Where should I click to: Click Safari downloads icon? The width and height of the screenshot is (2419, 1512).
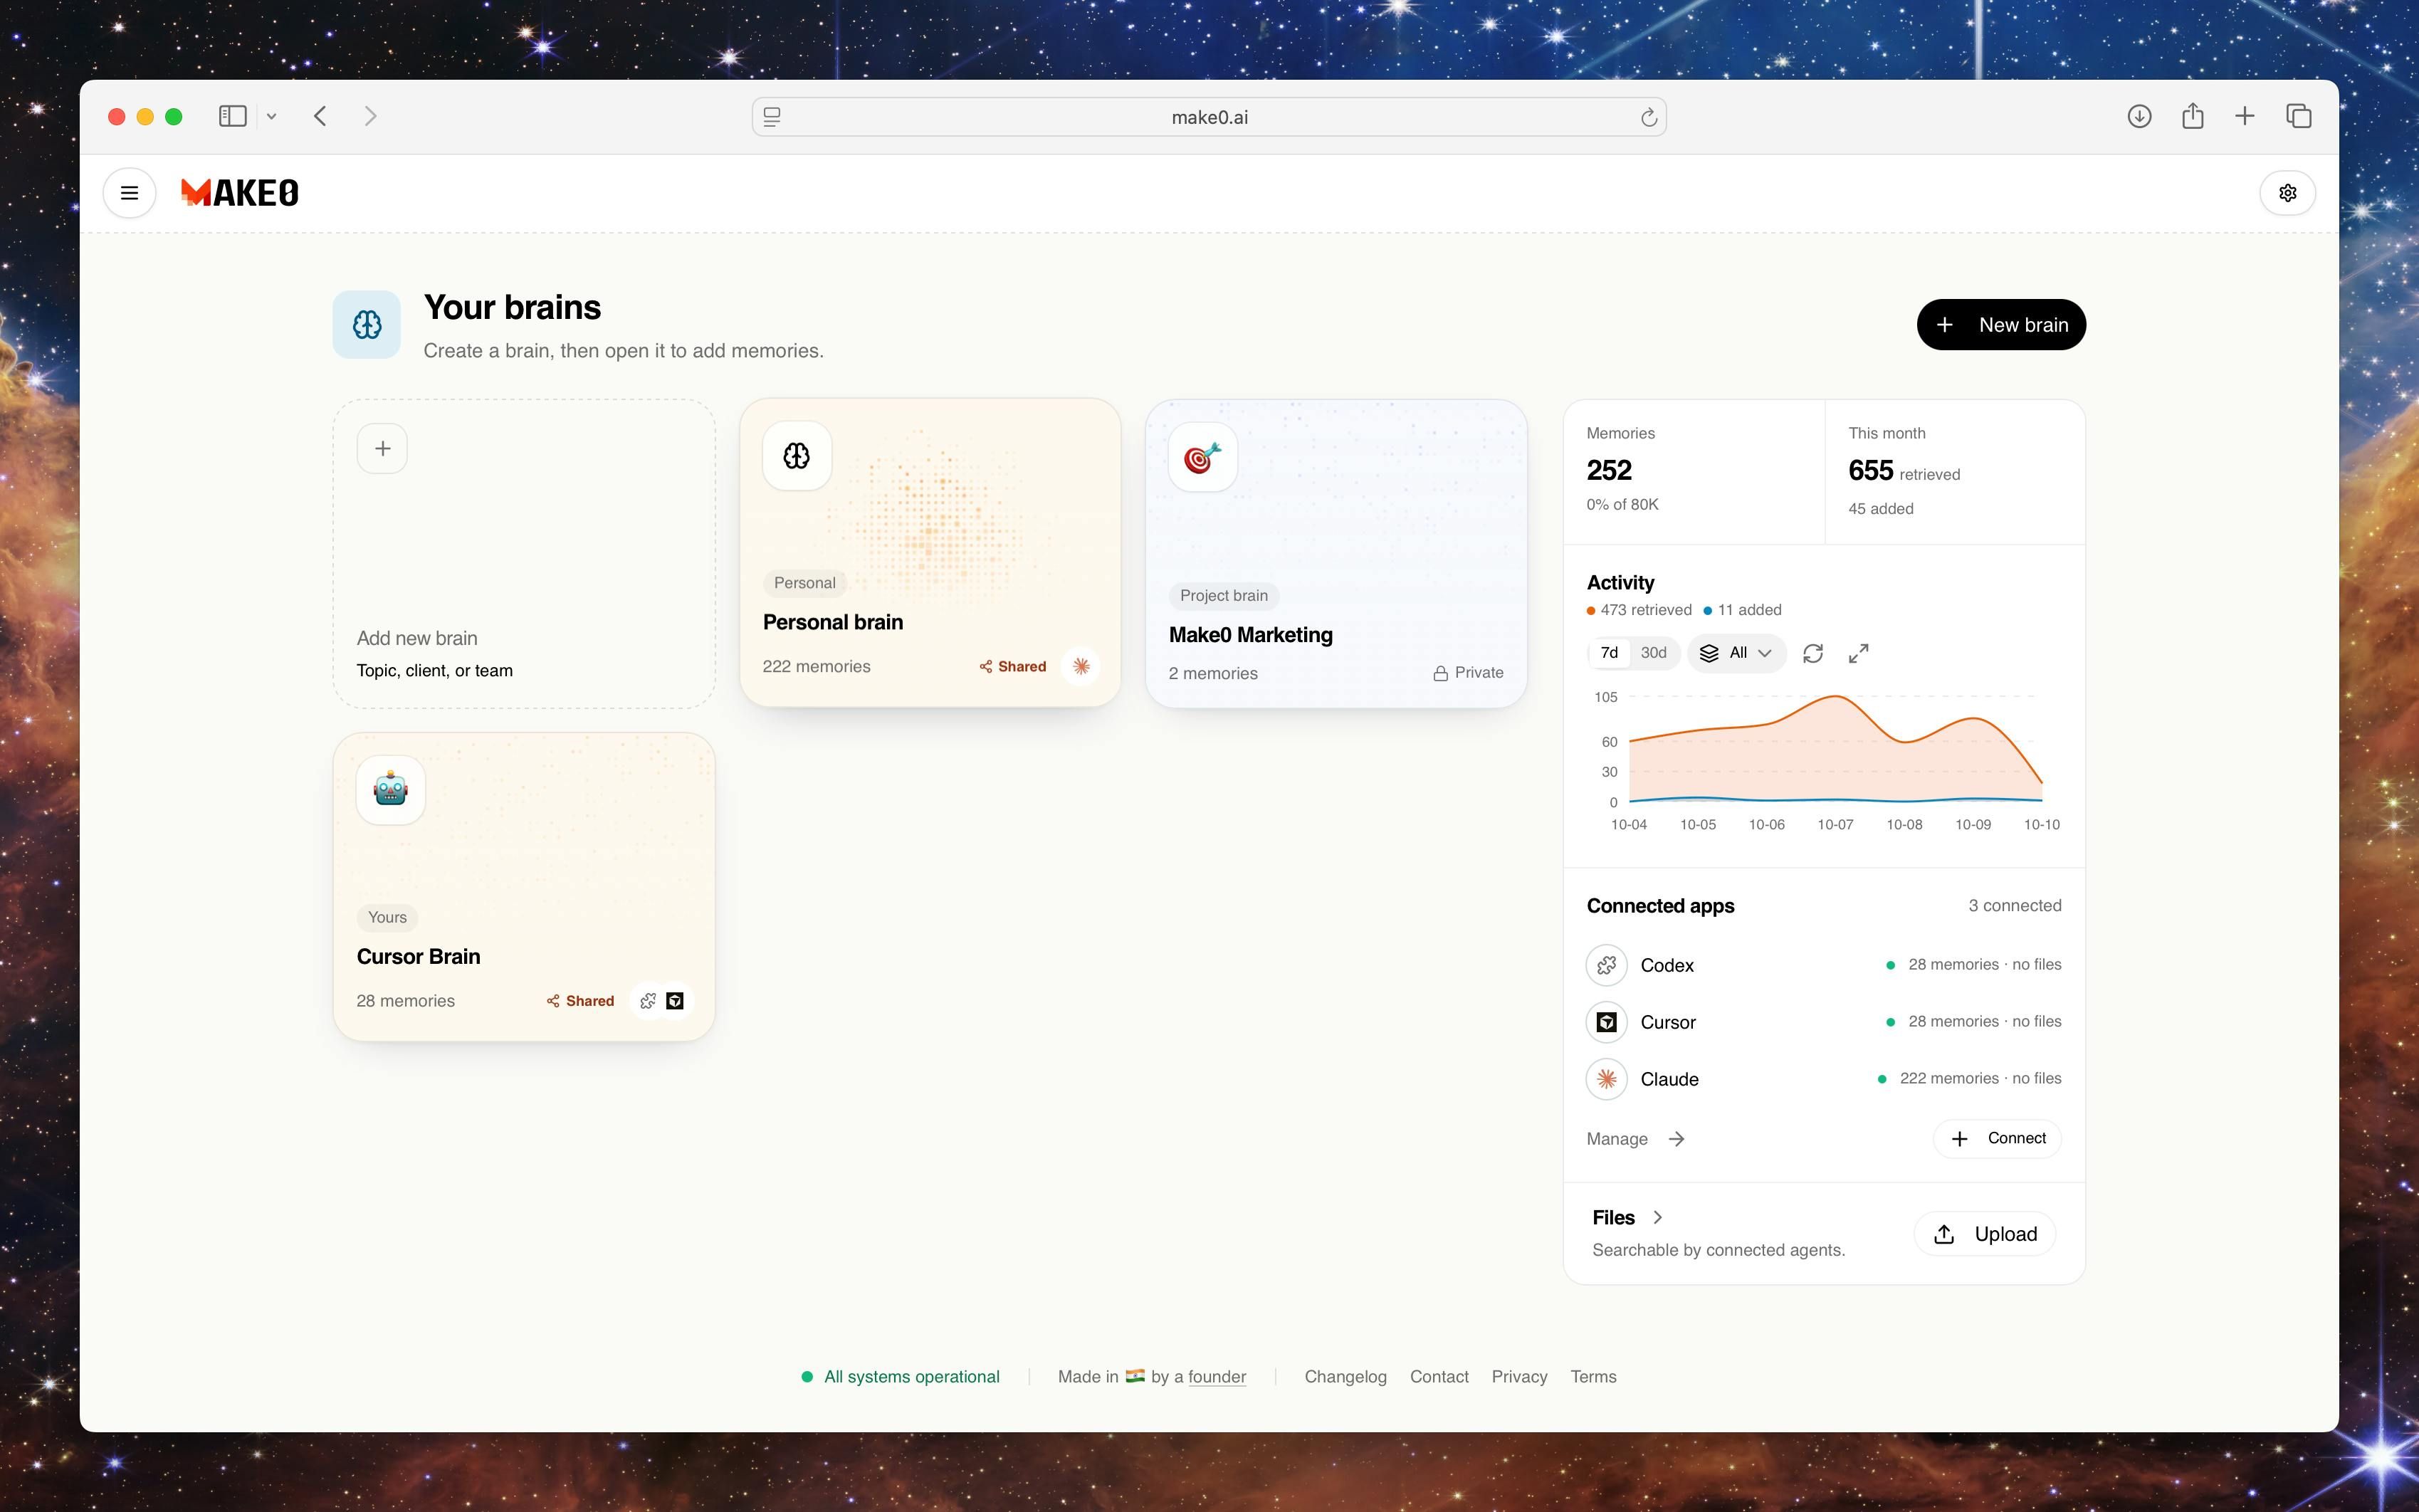click(x=2139, y=116)
